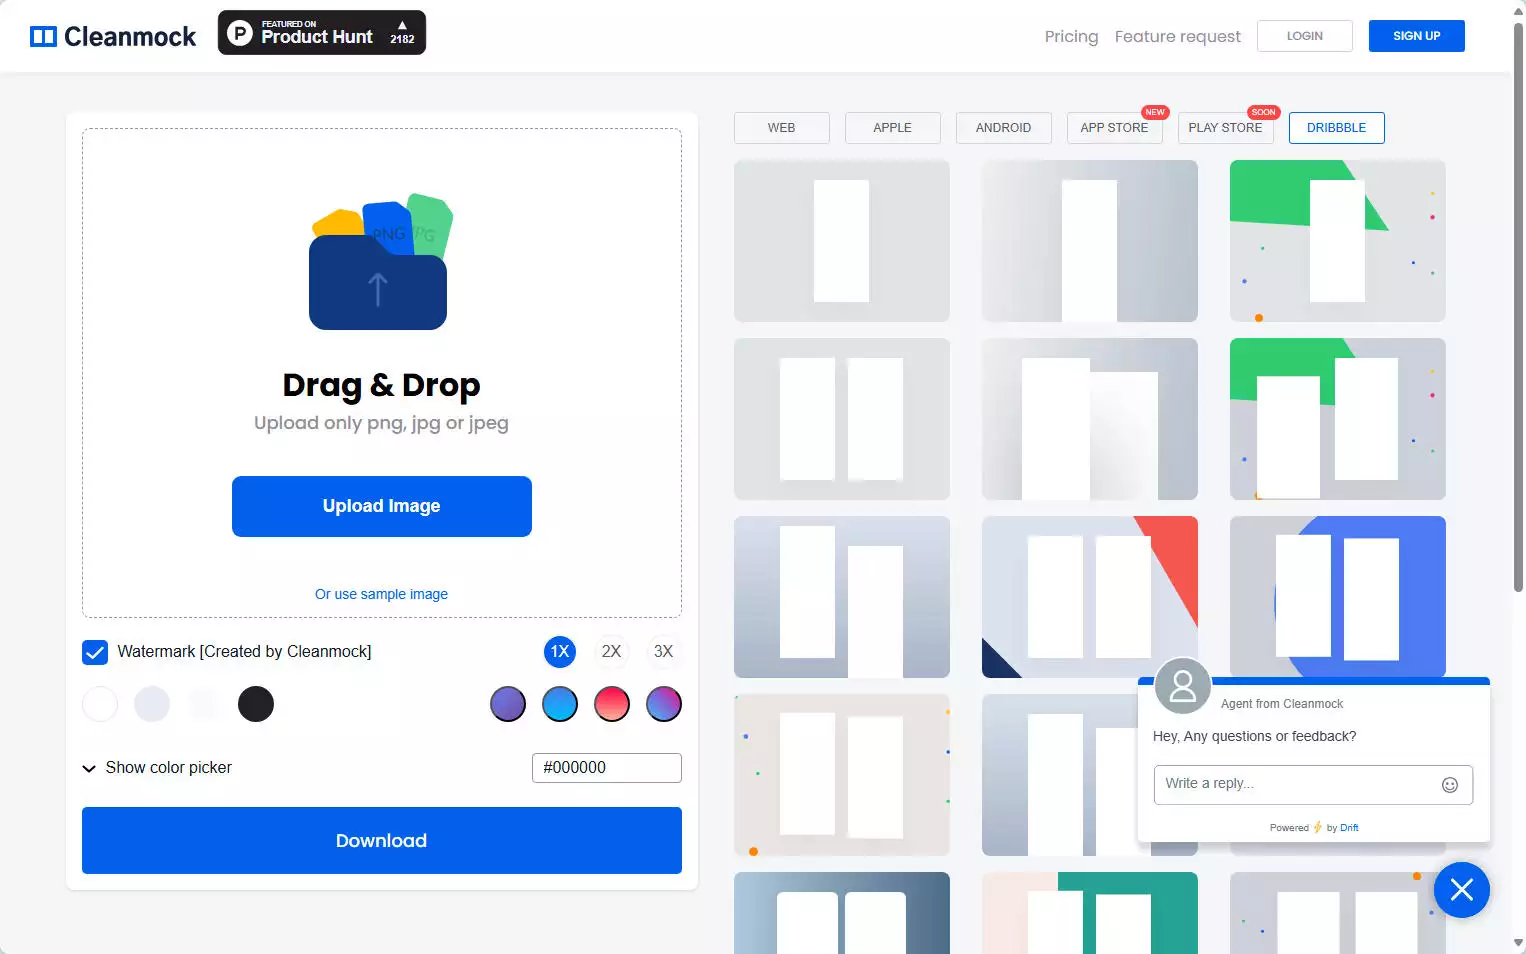Select the two-screen plain gray template
The width and height of the screenshot is (1526, 954).
(x=842, y=419)
